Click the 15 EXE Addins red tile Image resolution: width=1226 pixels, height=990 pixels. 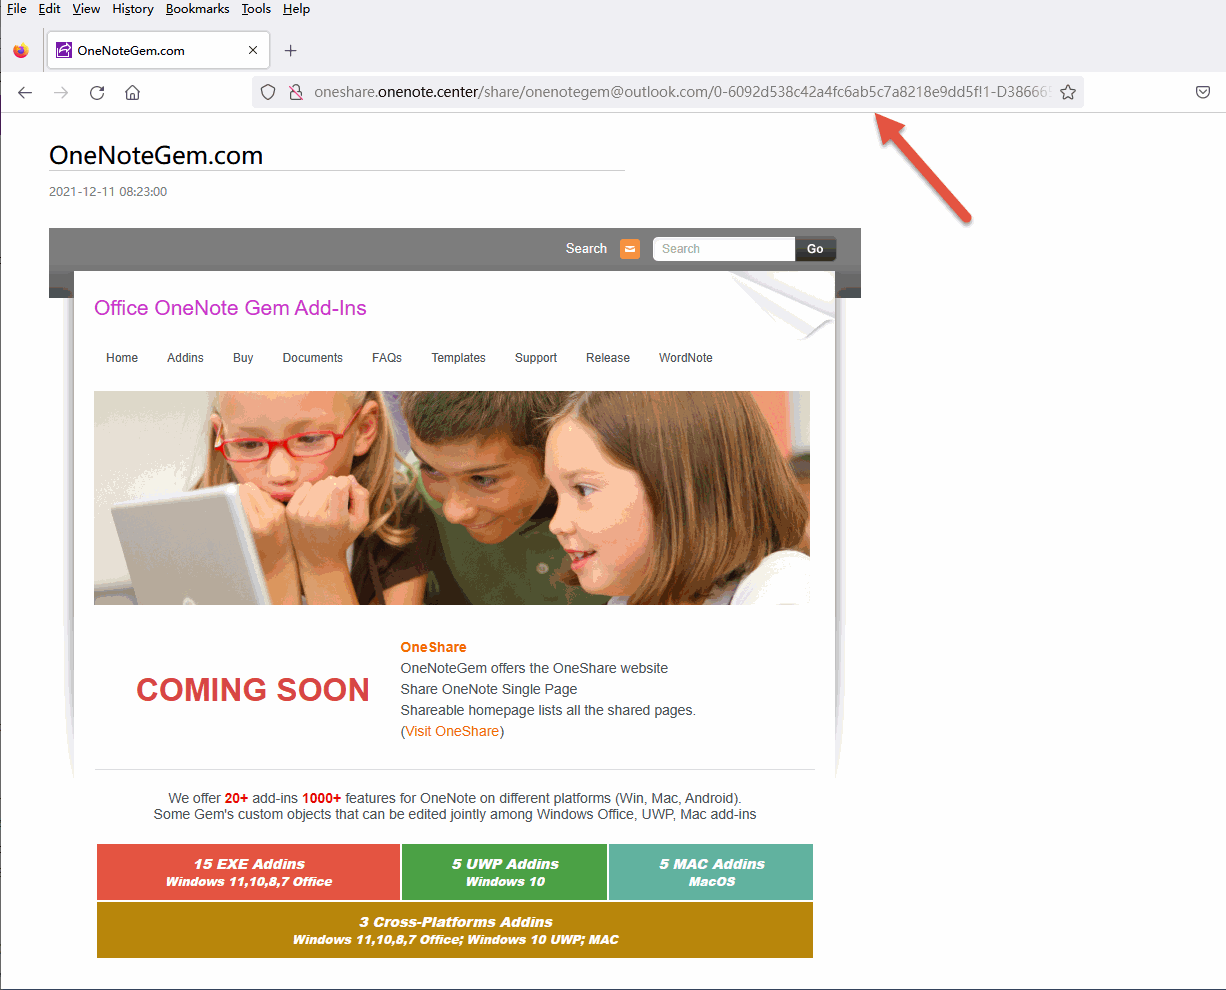[x=249, y=872]
